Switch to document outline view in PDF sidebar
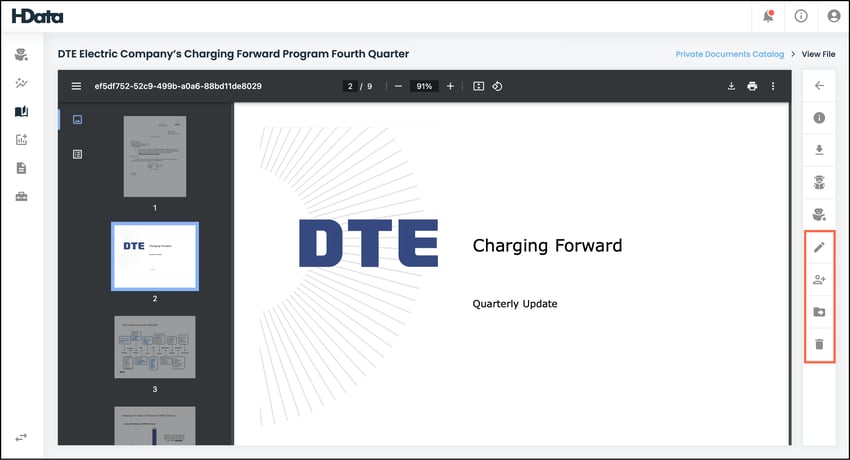This screenshot has height=460, width=850. pyautogui.click(x=78, y=154)
